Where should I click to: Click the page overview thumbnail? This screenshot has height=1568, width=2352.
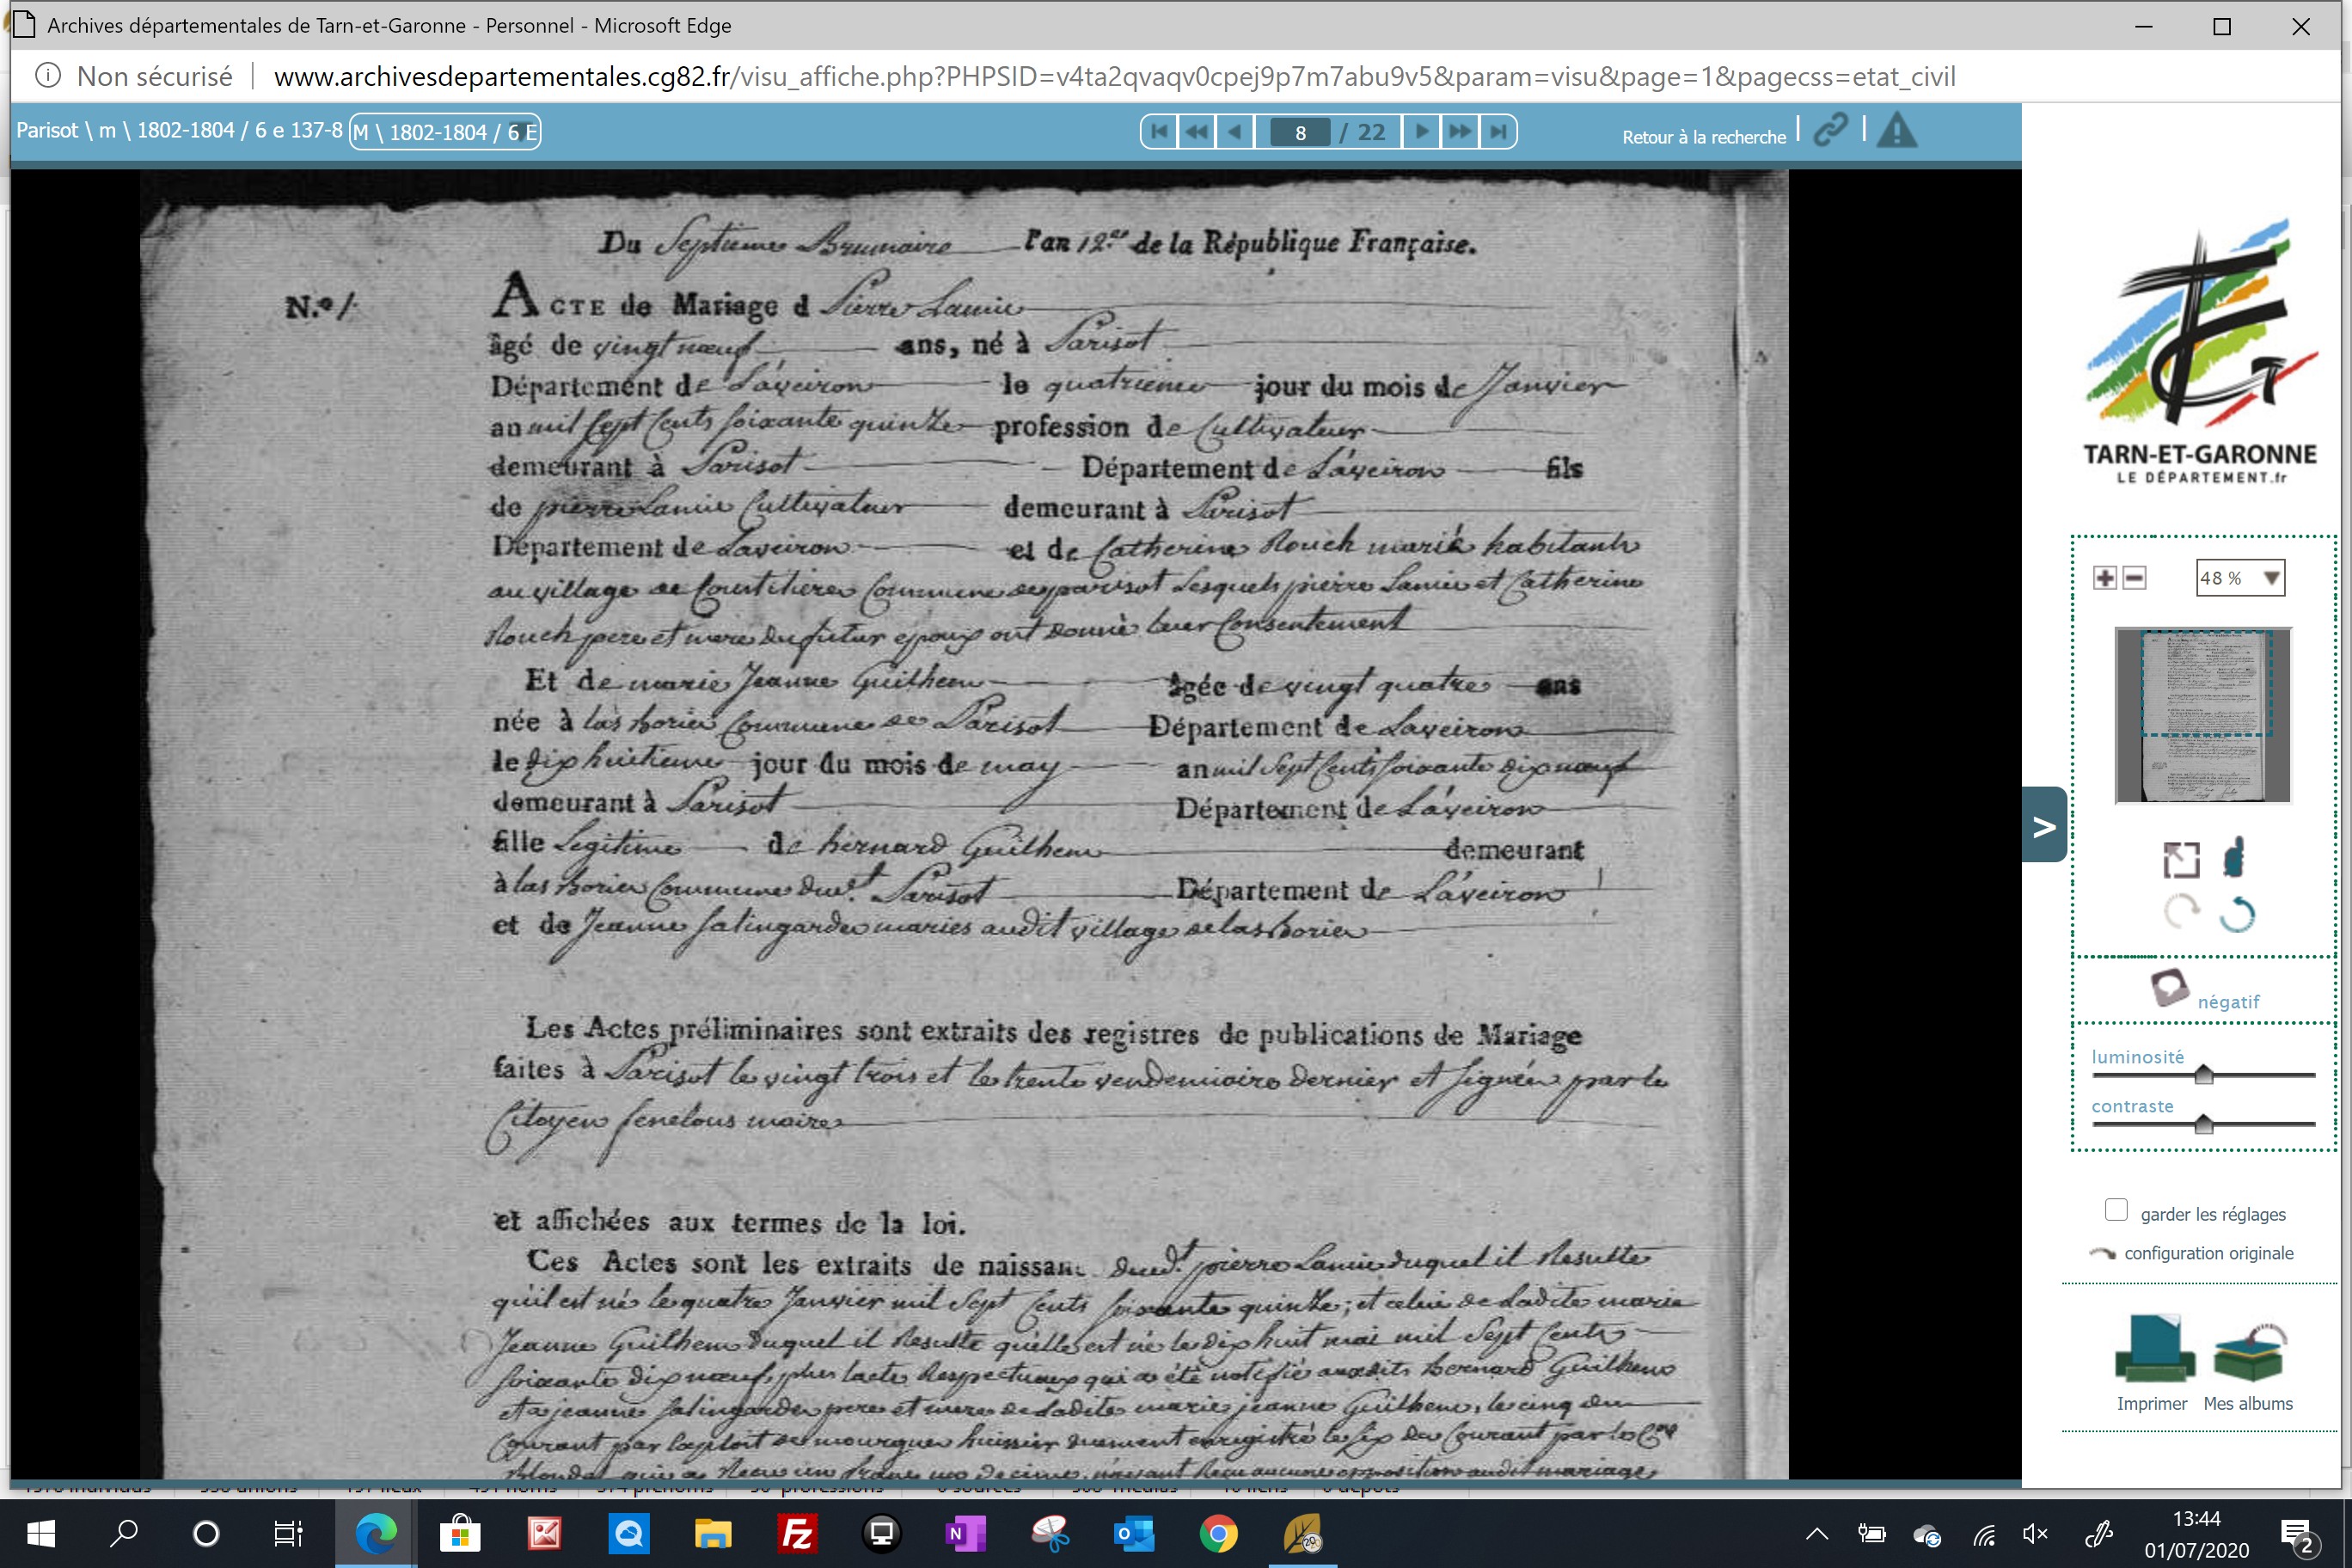2203,715
